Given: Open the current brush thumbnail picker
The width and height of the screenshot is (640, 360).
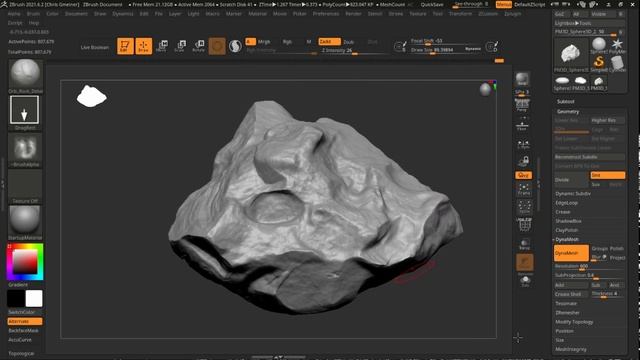Looking at the screenshot, I should (25, 74).
